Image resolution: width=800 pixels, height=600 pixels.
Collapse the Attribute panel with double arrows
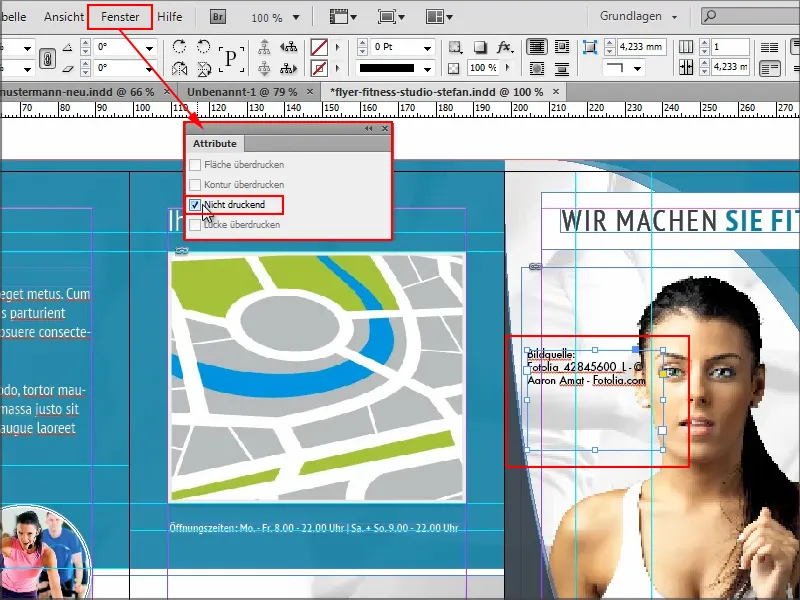coord(368,129)
